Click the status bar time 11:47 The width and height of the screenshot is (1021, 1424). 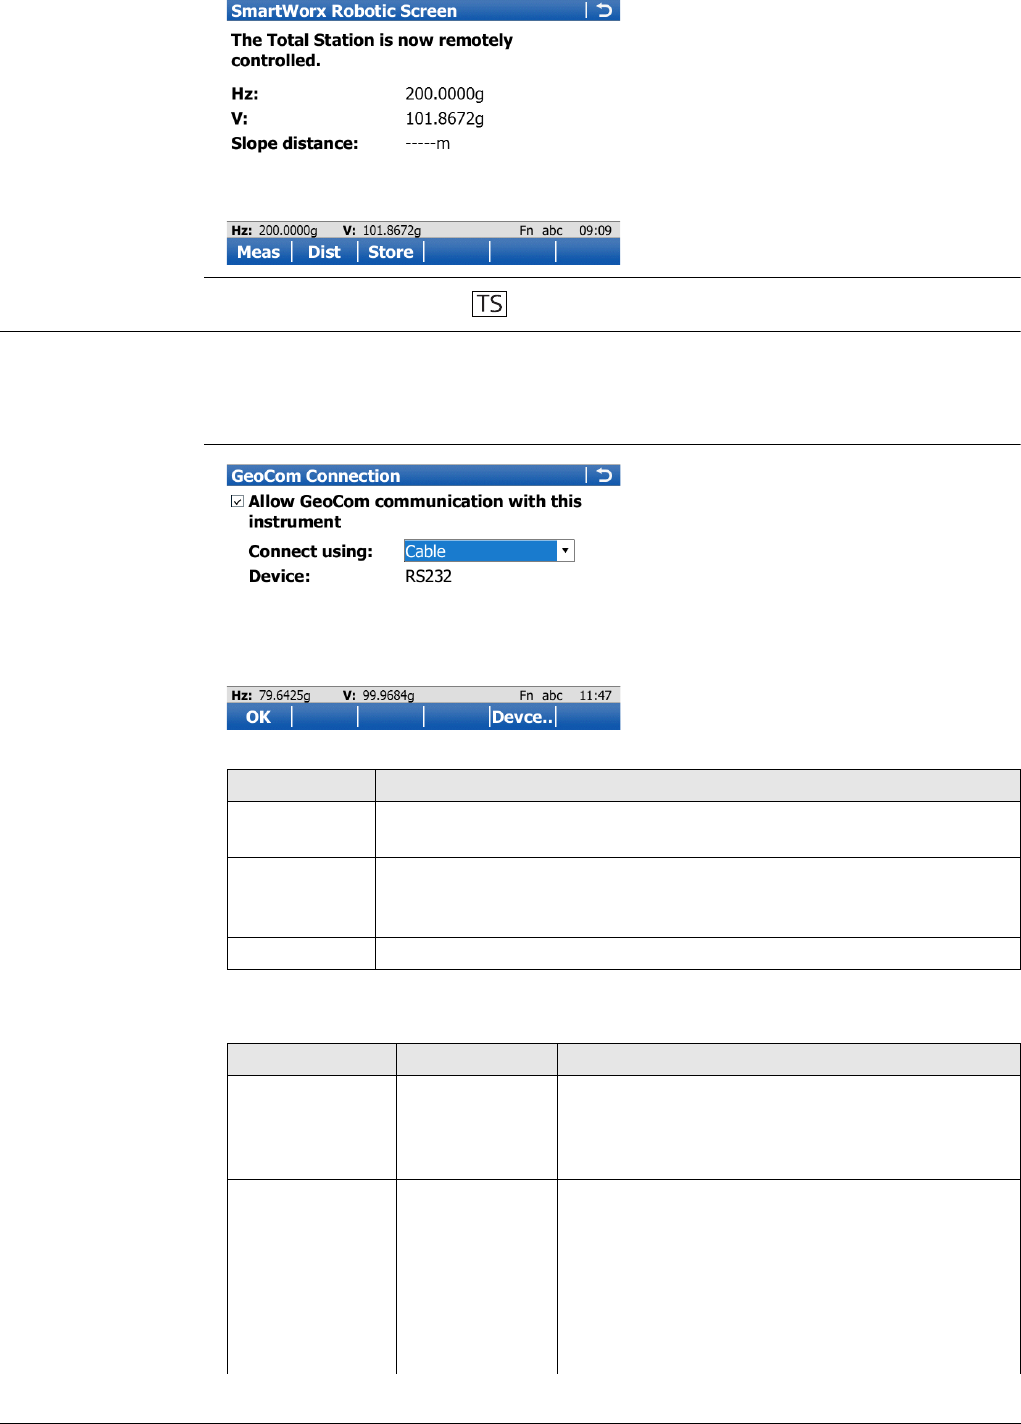point(595,695)
